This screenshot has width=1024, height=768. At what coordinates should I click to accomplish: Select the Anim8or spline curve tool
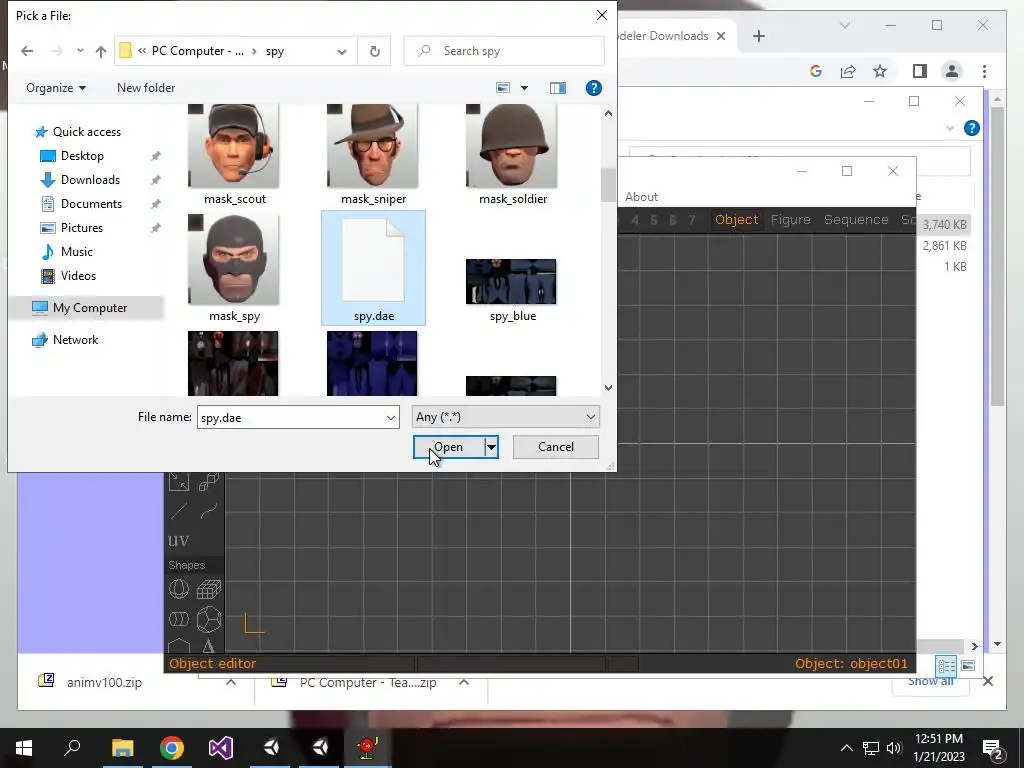209,511
